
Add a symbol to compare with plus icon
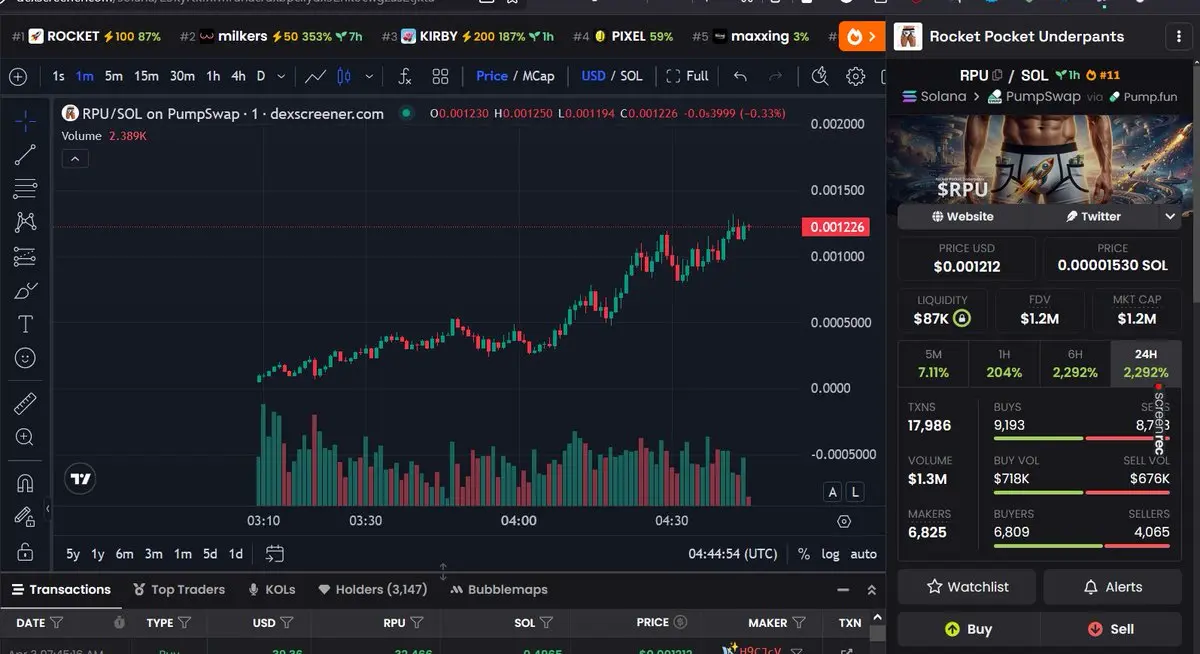[18, 76]
